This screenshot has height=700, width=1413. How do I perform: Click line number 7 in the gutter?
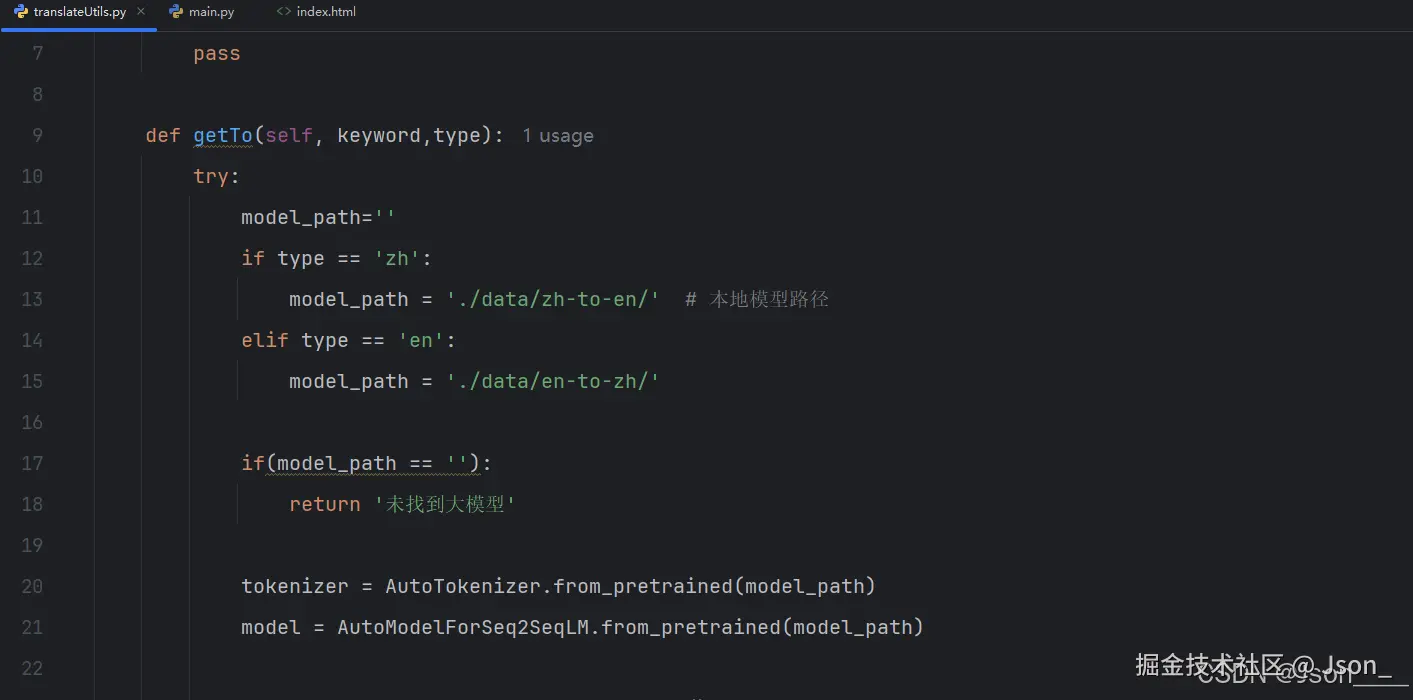pyautogui.click(x=38, y=53)
